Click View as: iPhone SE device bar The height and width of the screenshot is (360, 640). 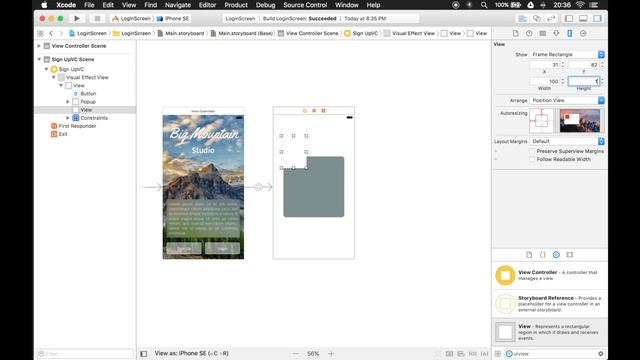coord(191,353)
